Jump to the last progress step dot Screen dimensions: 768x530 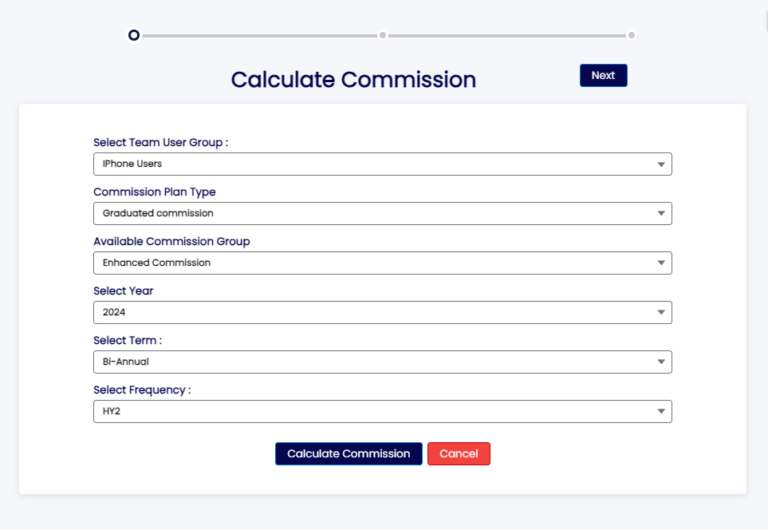point(631,35)
